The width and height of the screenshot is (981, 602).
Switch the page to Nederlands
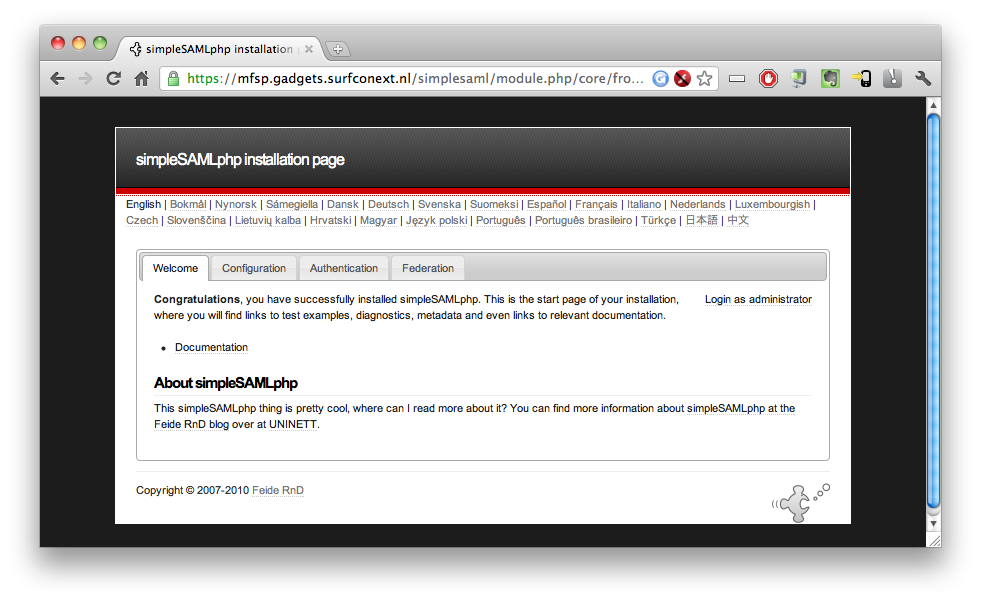point(698,205)
